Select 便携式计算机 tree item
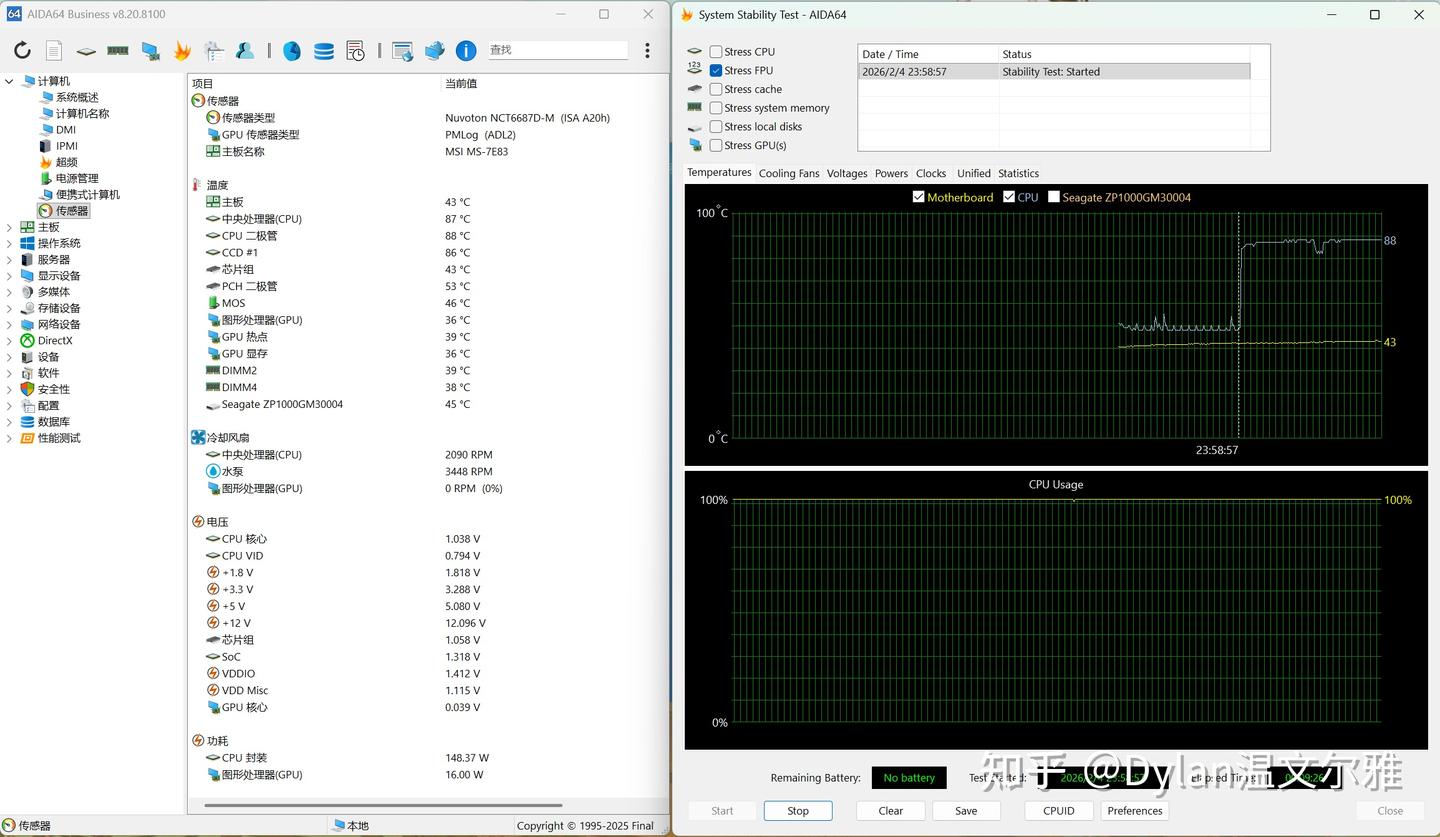Image resolution: width=1440 pixels, height=837 pixels. [x=87, y=194]
